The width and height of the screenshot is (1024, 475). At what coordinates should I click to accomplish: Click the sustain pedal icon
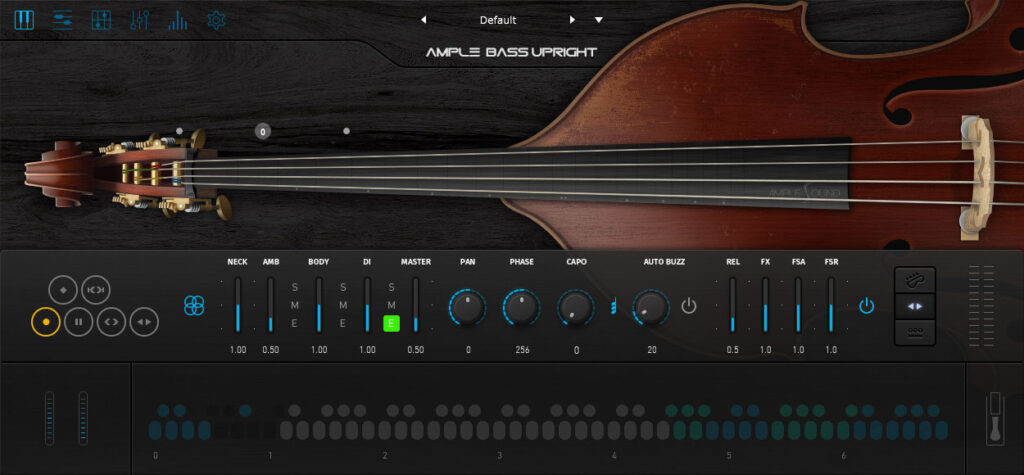pyautogui.click(x=995, y=419)
